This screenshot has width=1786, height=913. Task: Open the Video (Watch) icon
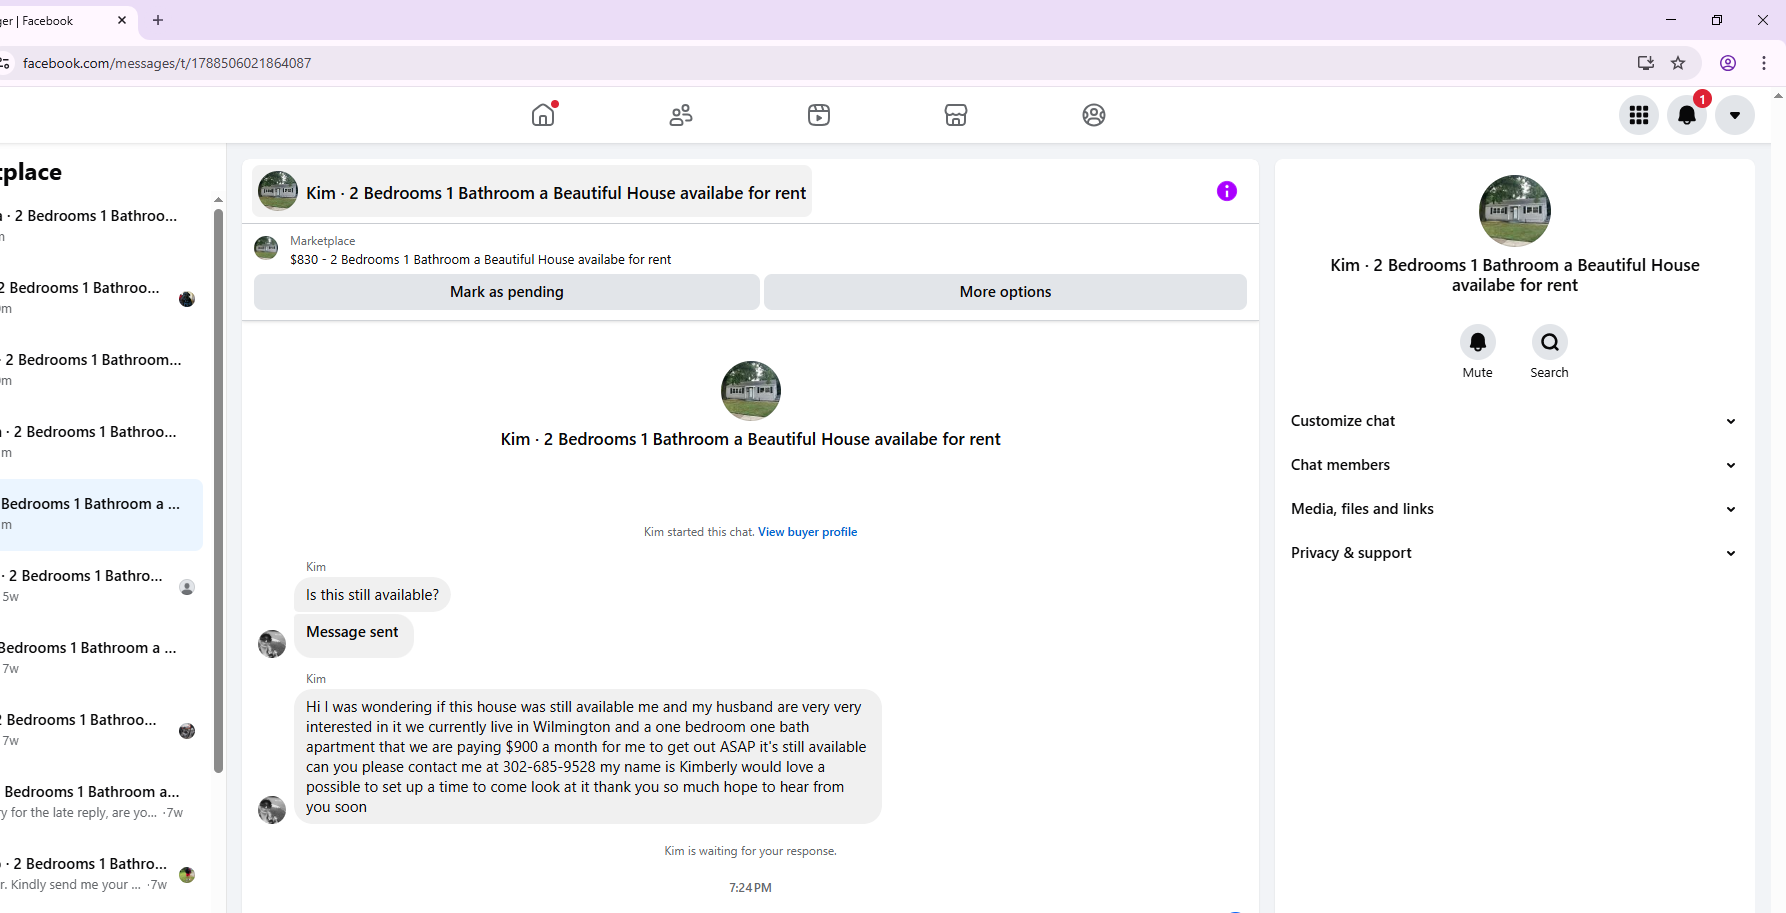click(819, 115)
